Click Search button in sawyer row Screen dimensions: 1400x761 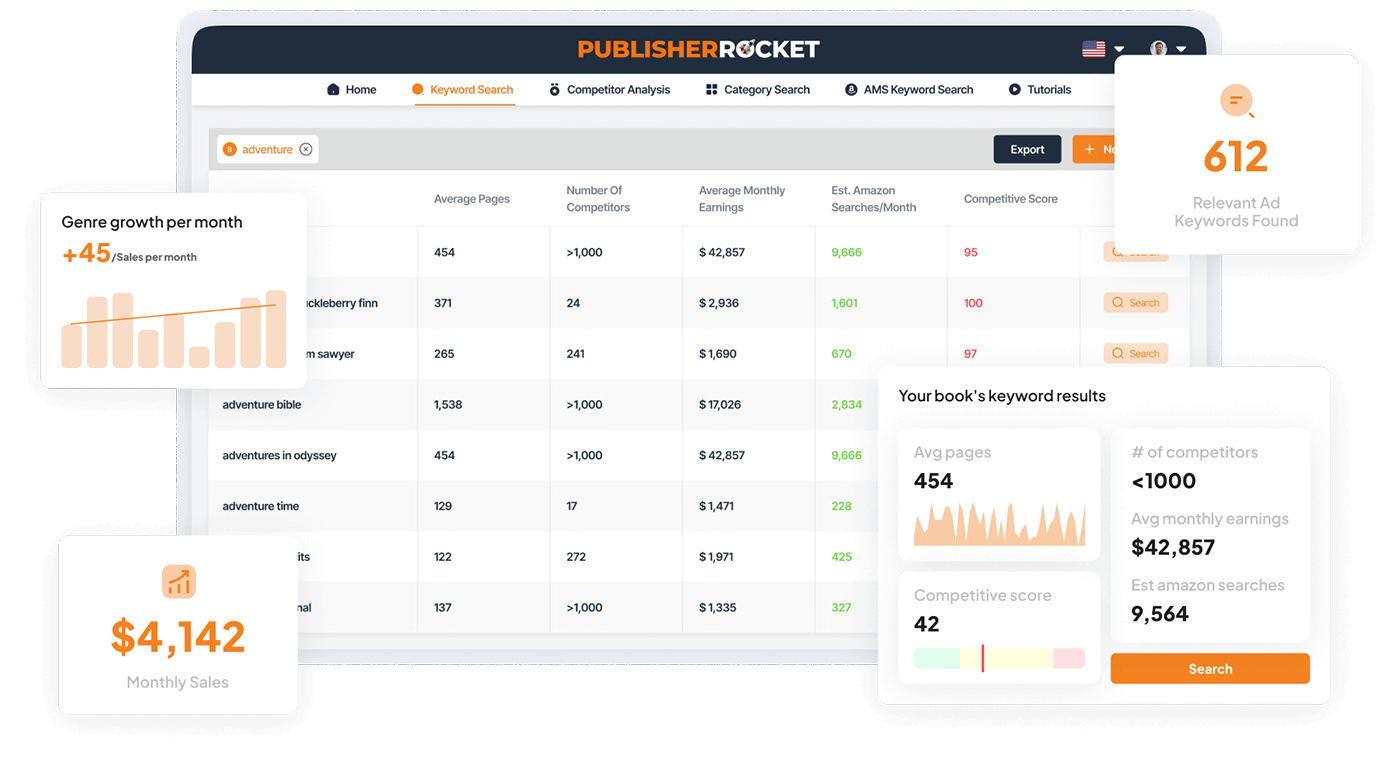tap(1136, 353)
